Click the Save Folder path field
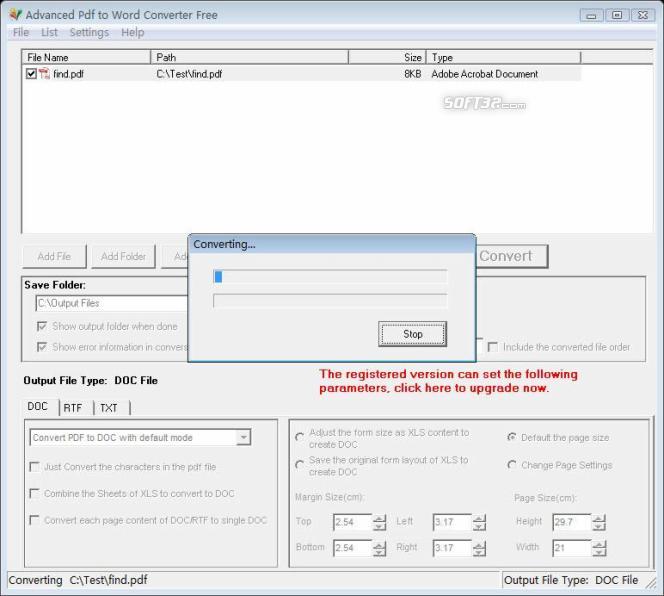The width and height of the screenshot is (664, 596). pyautogui.click(x=112, y=303)
